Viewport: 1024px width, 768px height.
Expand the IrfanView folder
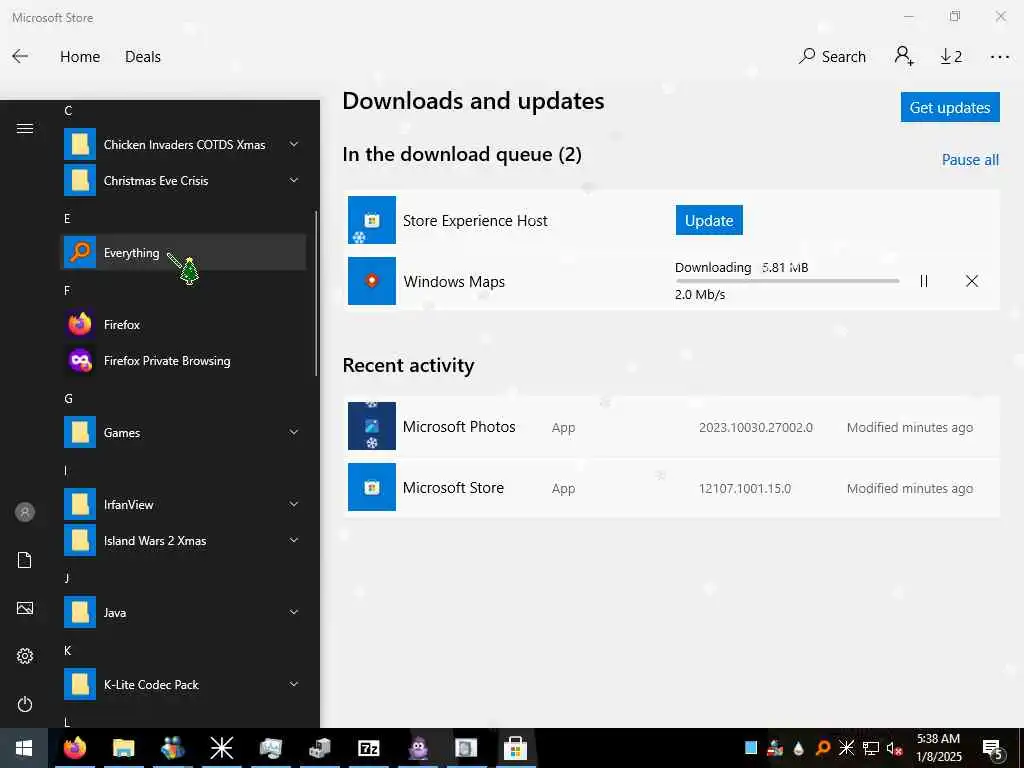[x=183, y=504]
